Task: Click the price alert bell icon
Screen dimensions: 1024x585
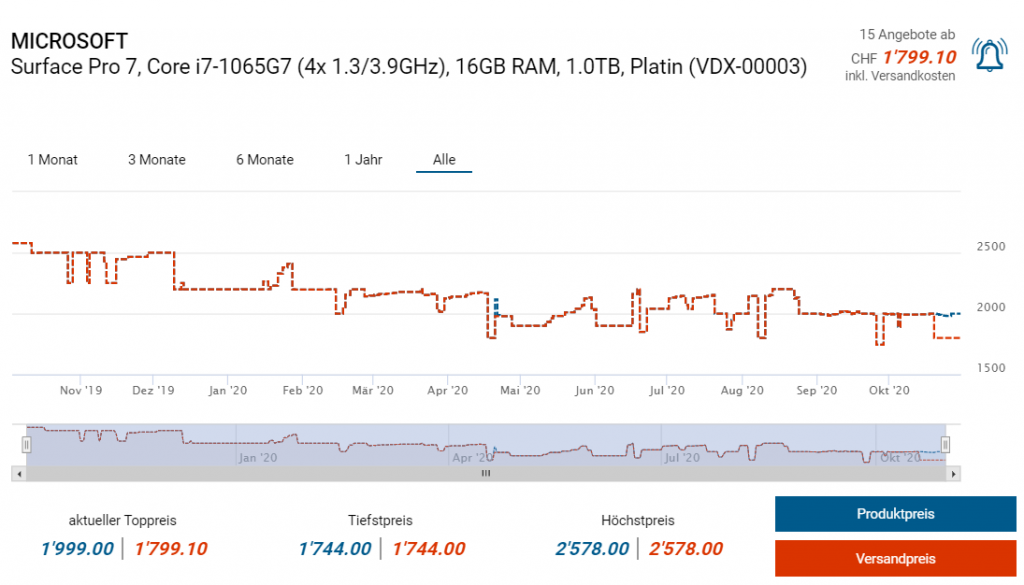Action: [x=989, y=56]
